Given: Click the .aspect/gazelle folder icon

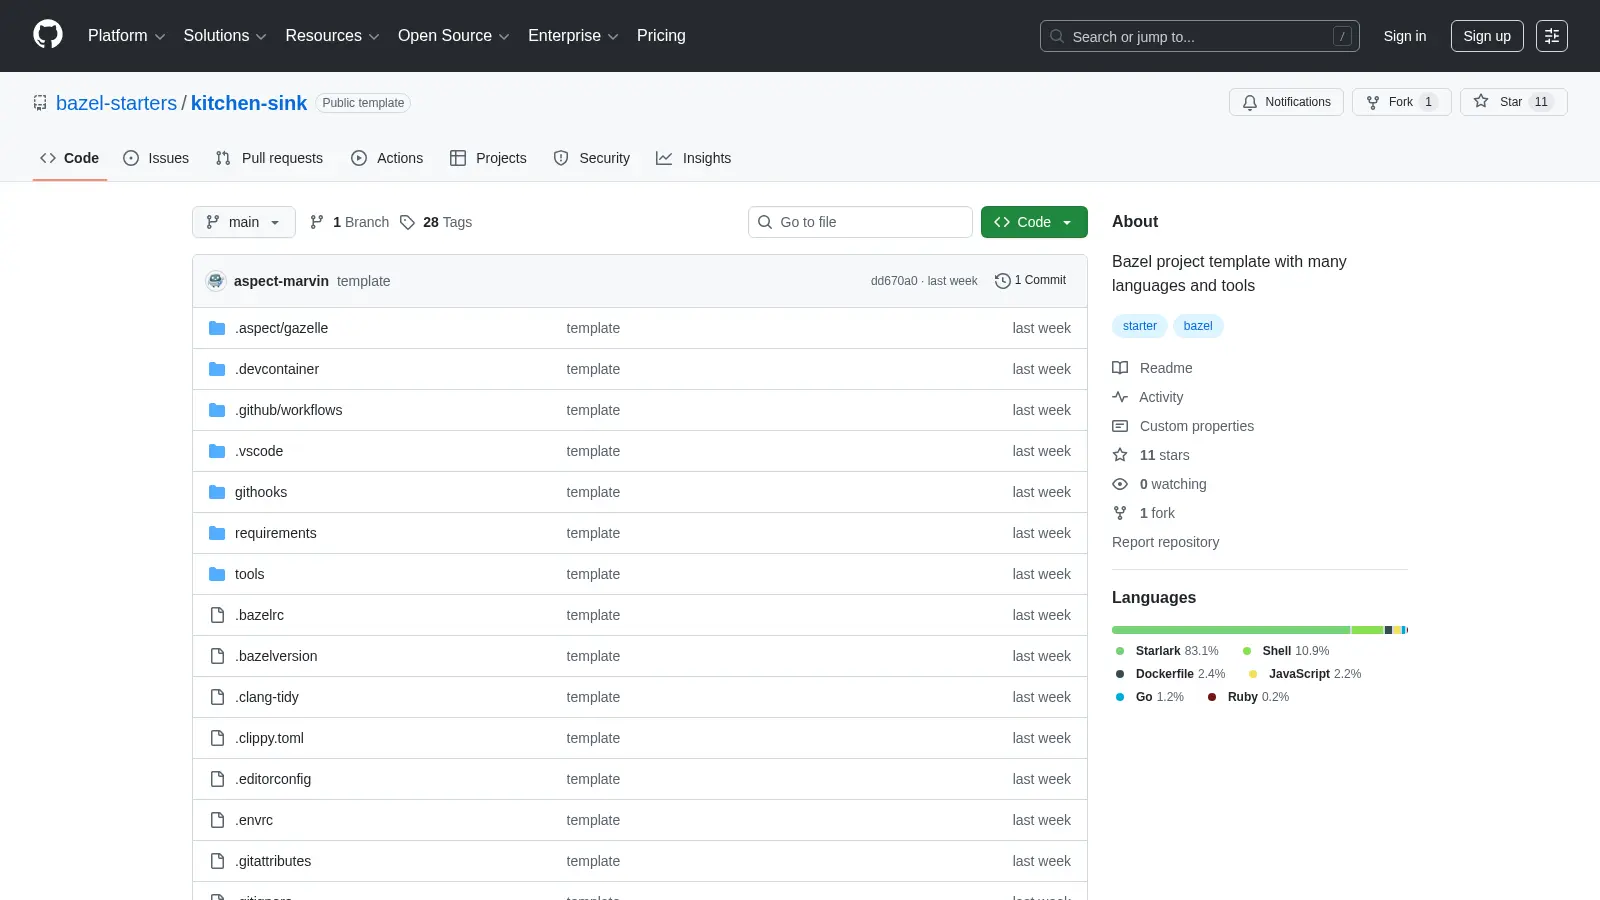Looking at the screenshot, I should tap(217, 328).
